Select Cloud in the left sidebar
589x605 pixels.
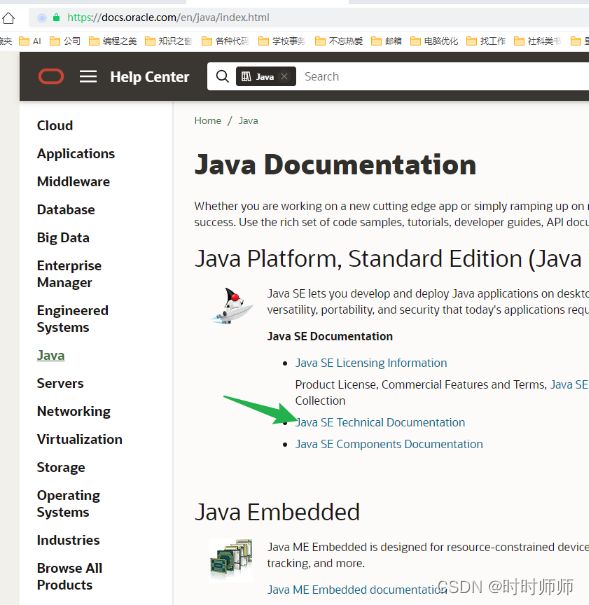[x=55, y=125]
